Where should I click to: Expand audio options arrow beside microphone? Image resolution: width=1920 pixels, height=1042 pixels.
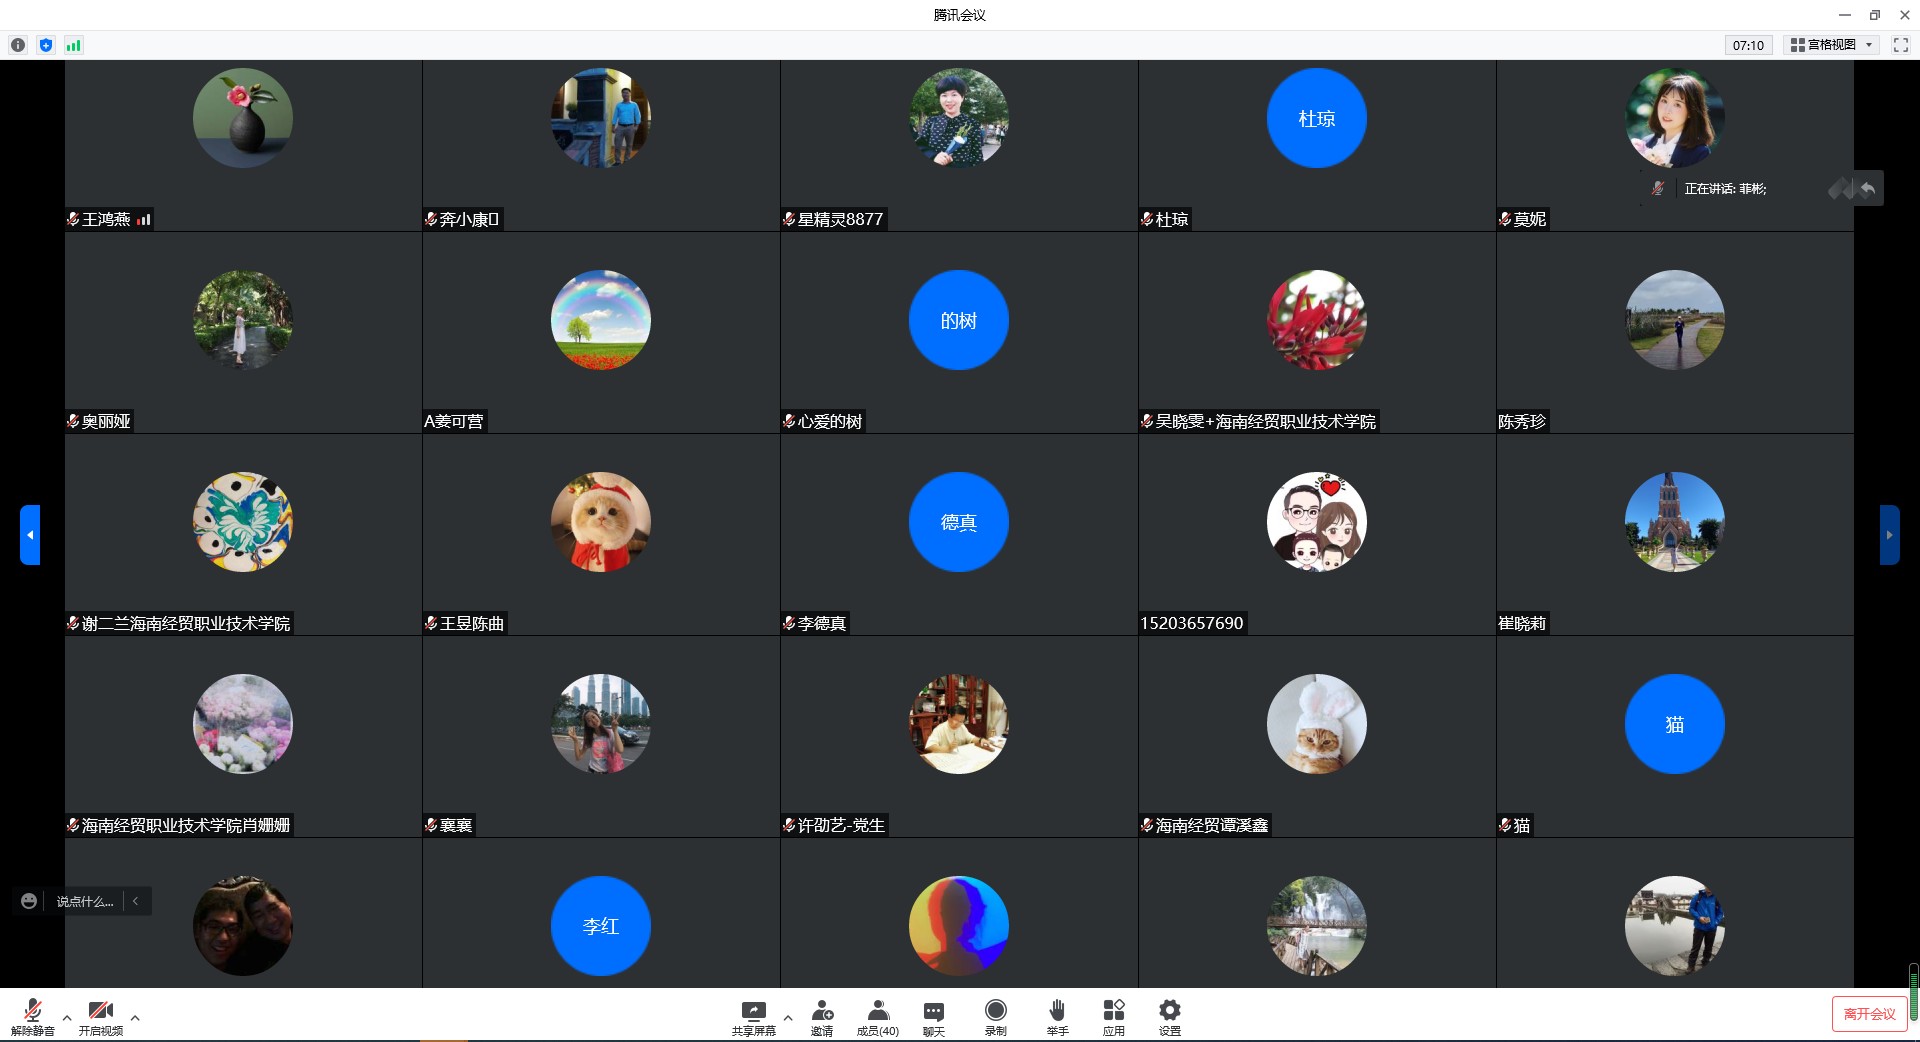(x=67, y=1018)
